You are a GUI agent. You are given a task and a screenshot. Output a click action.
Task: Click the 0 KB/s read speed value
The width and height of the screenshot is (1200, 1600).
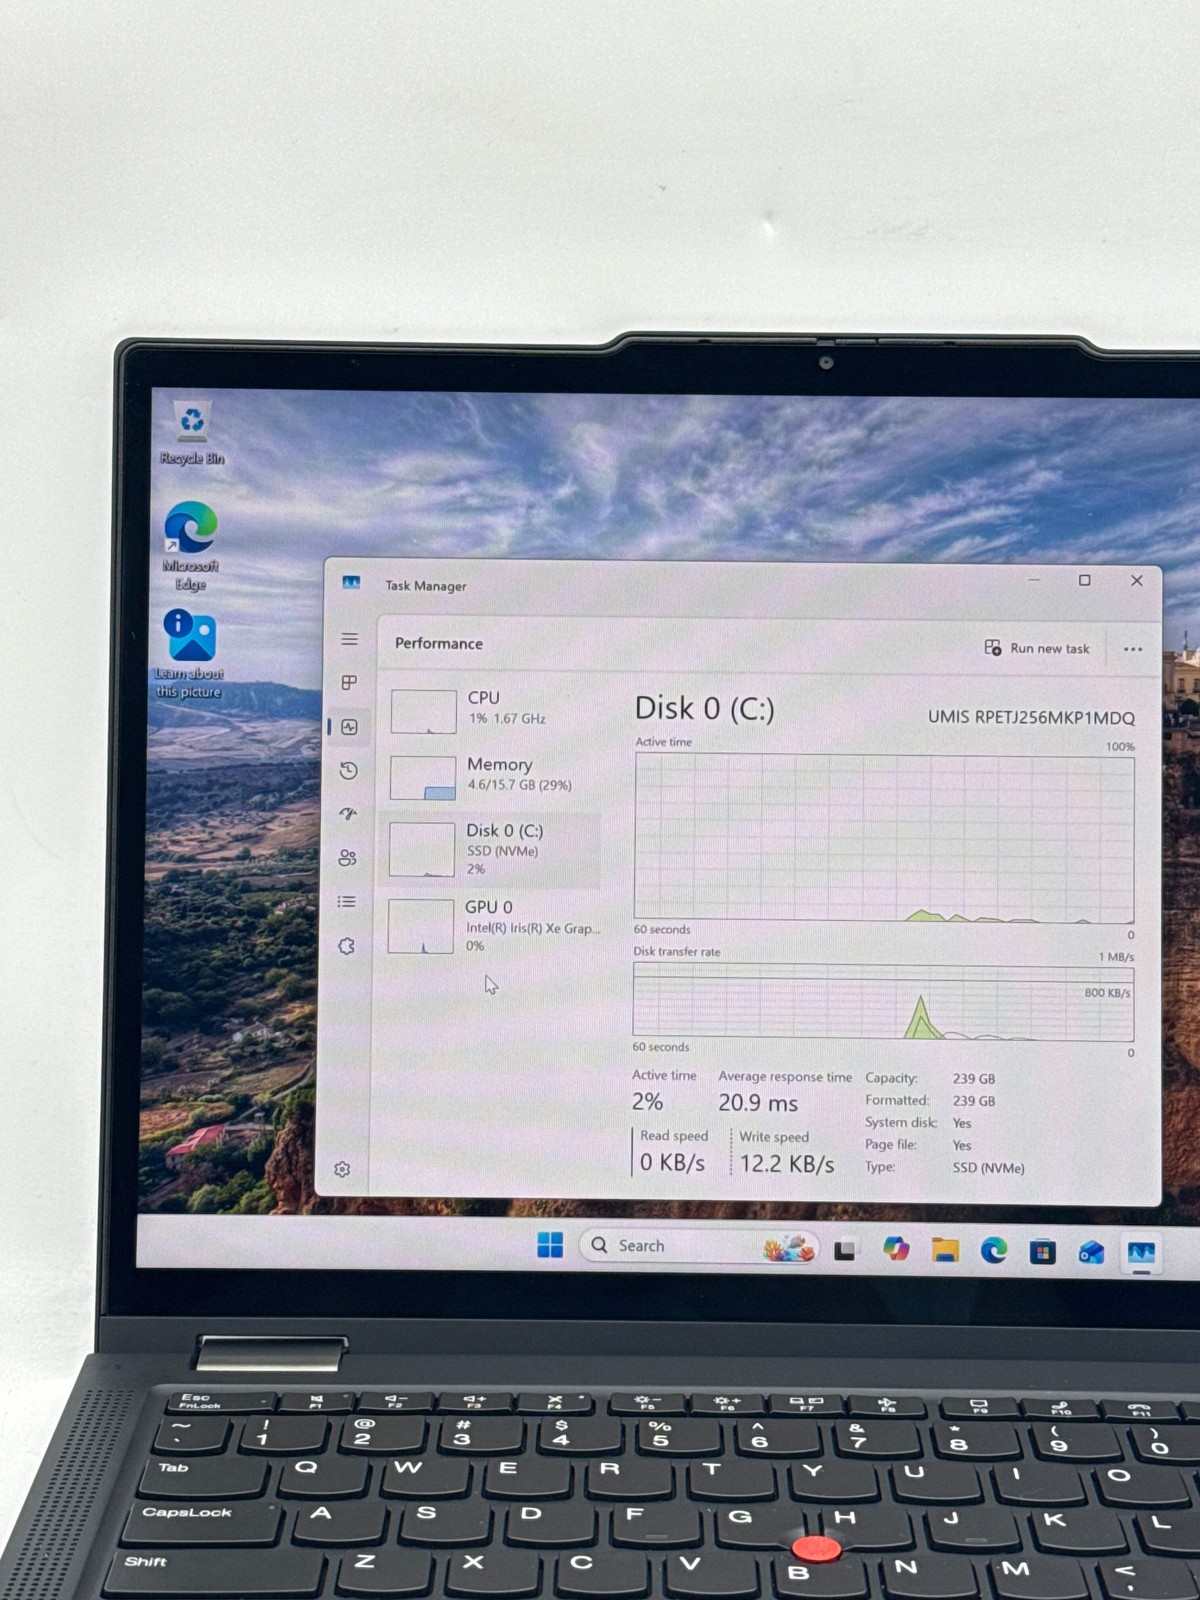click(672, 1162)
